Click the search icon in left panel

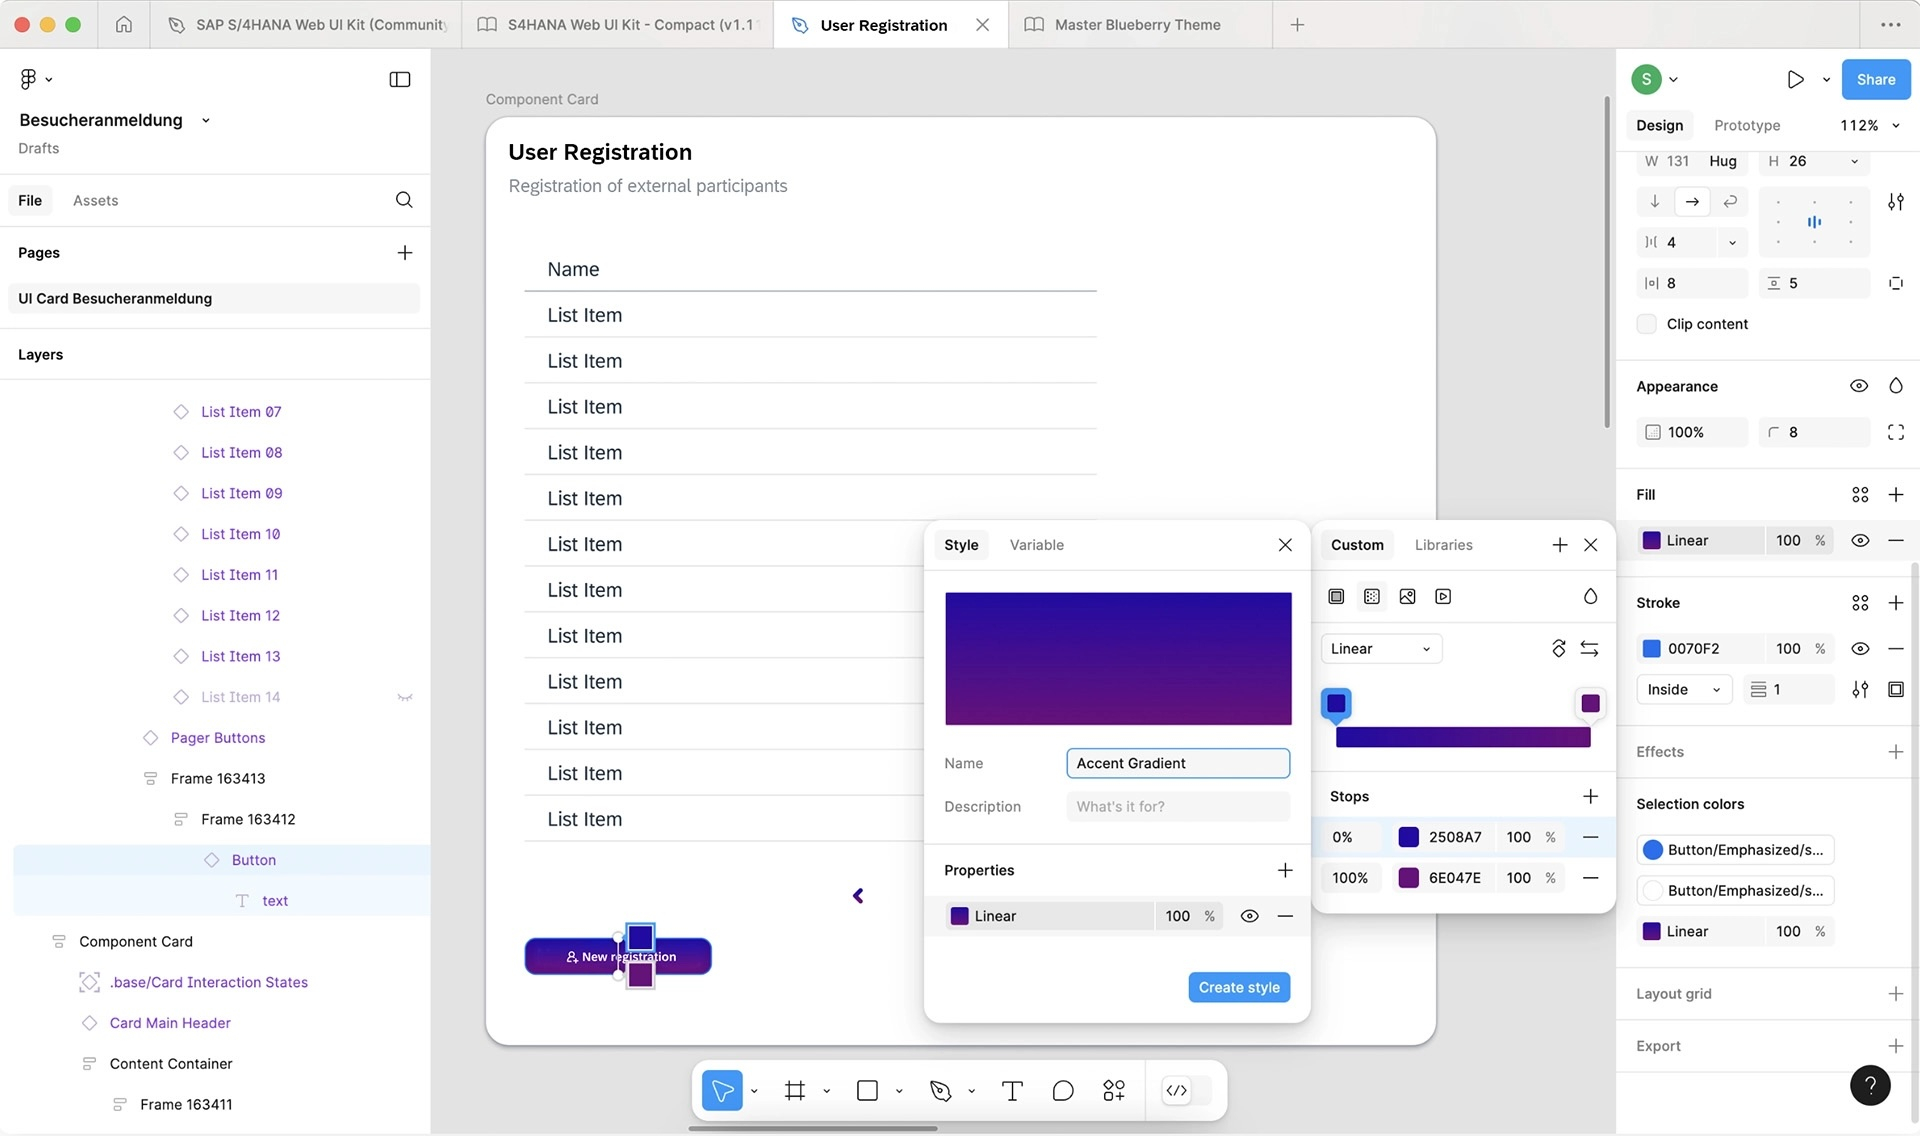(404, 200)
